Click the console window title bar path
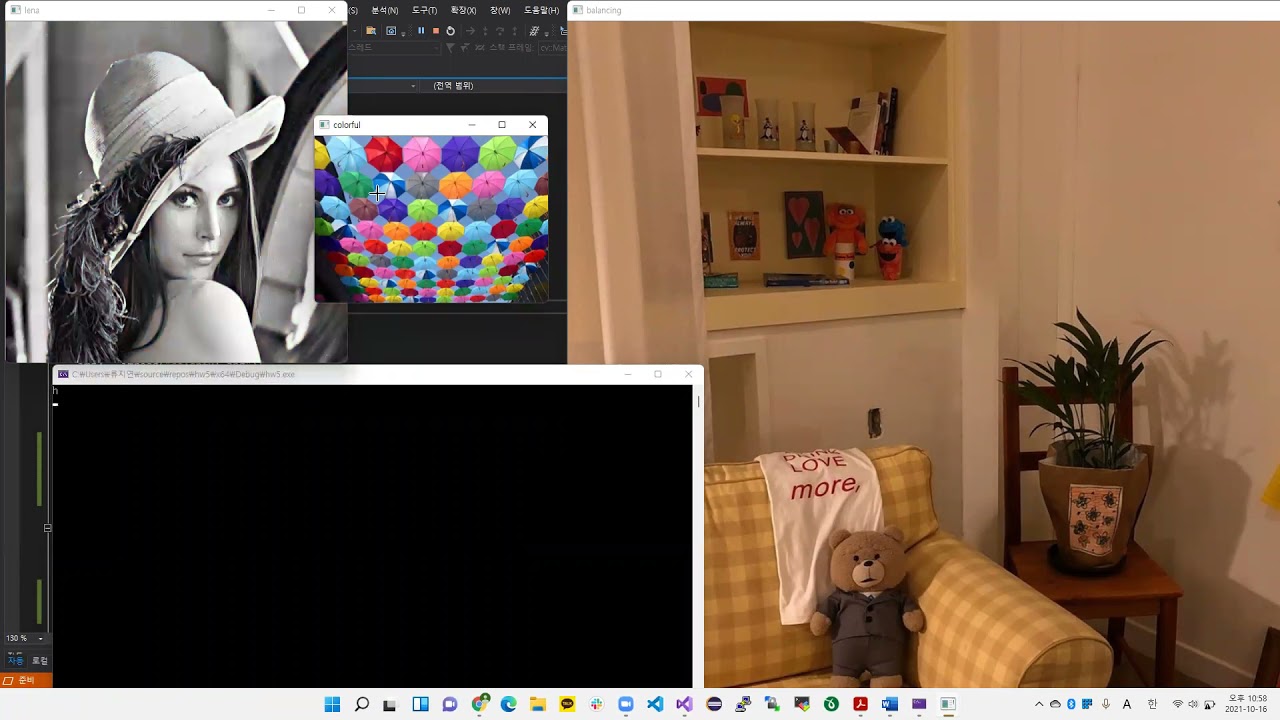This screenshot has width=1280, height=720. [183, 374]
